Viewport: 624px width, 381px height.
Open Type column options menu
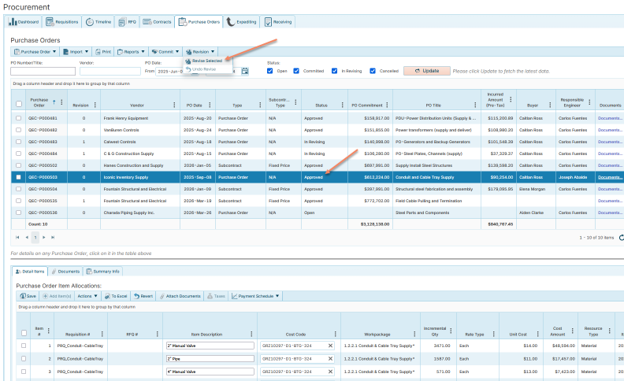[260, 105]
